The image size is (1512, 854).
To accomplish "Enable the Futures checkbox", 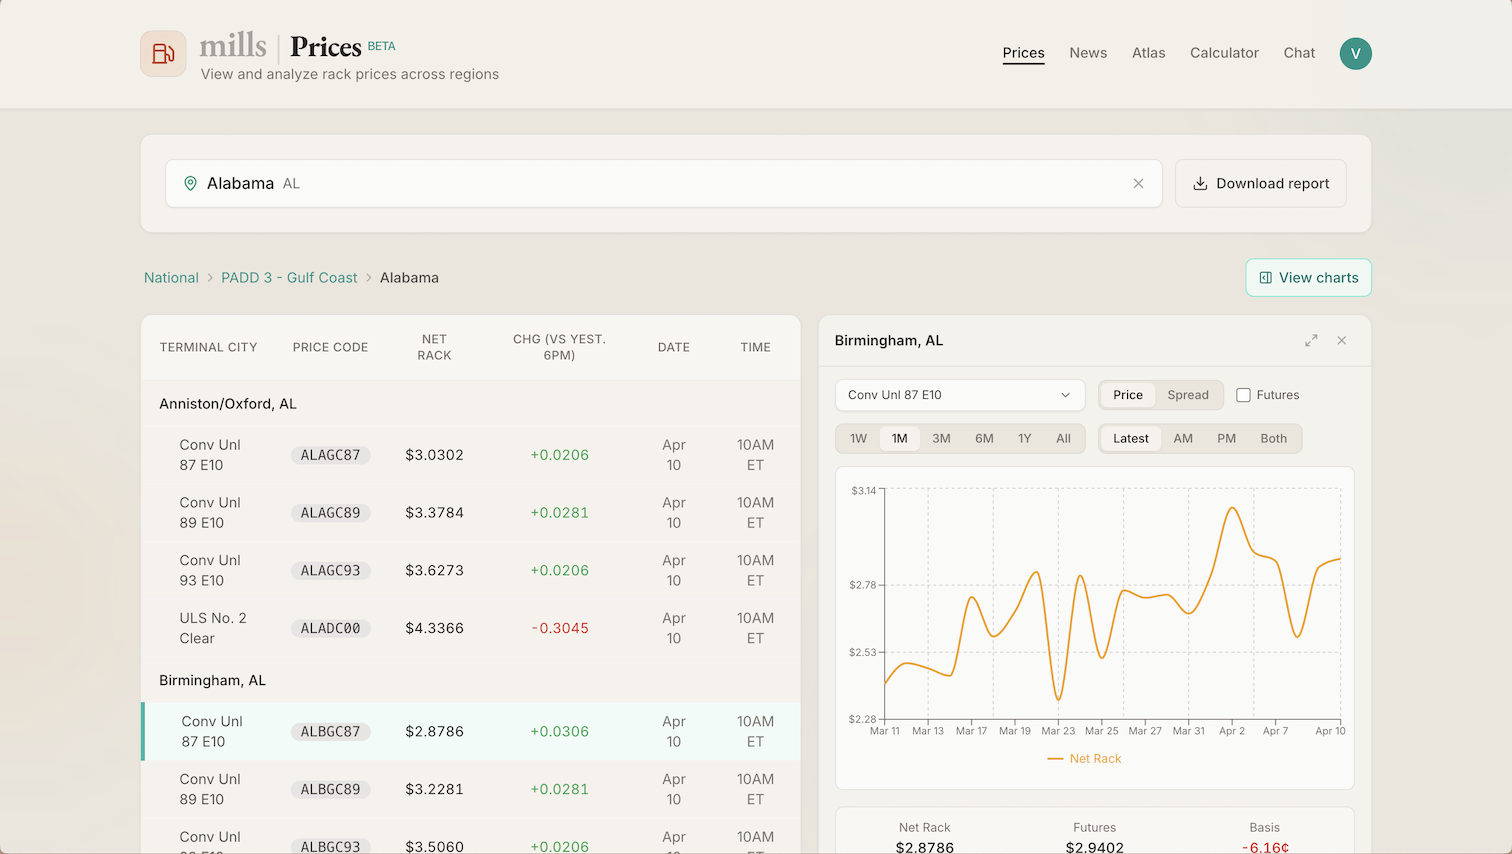I will 1243,394.
